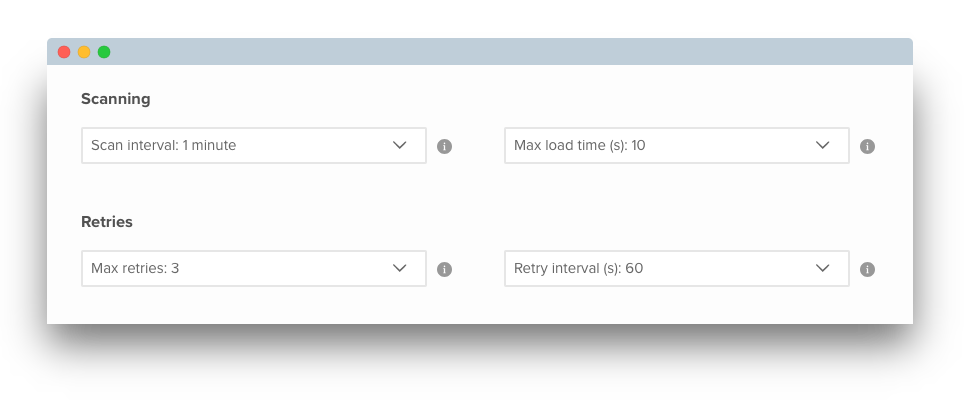
Task: Close the window using the red button
Action: tap(64, 52)
